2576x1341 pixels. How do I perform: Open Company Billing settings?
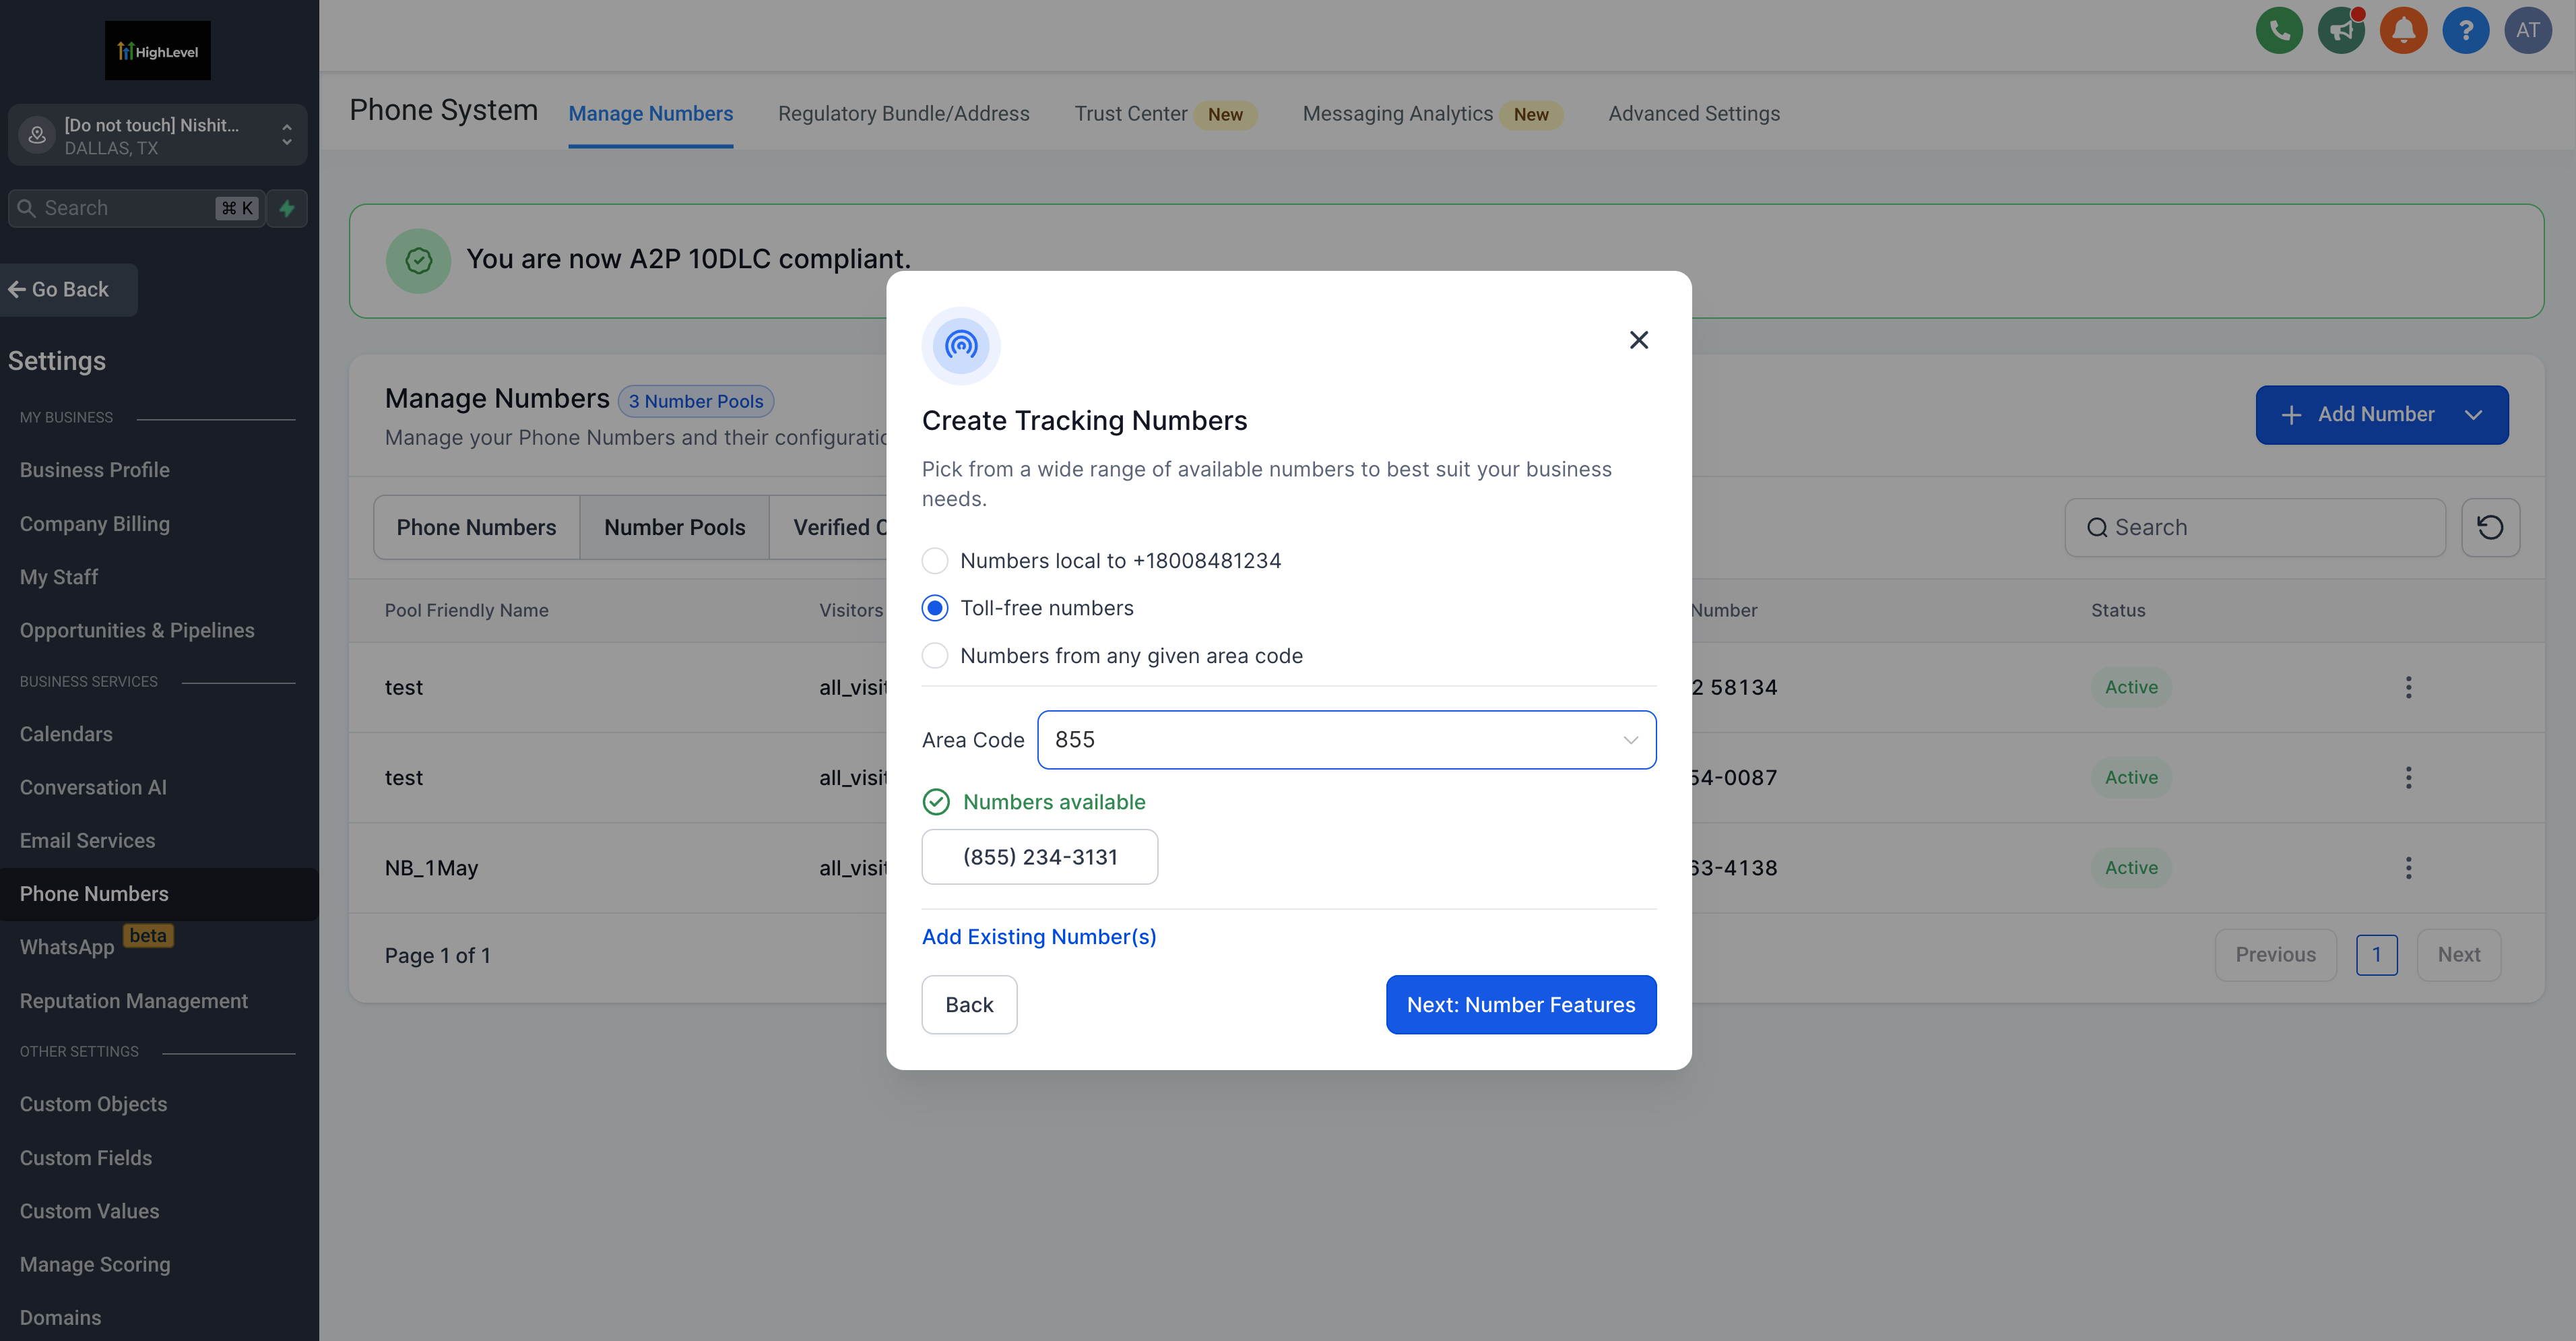point(94,523)
